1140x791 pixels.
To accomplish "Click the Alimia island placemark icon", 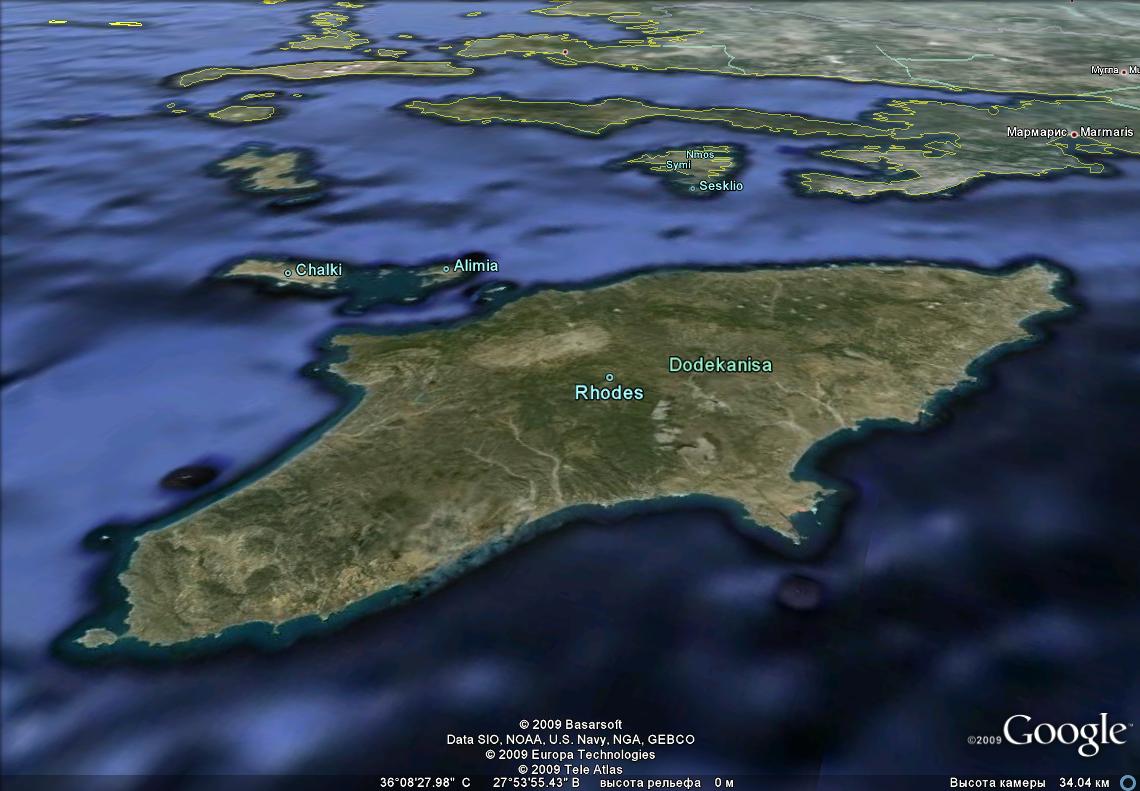I will tap(446, 268).
